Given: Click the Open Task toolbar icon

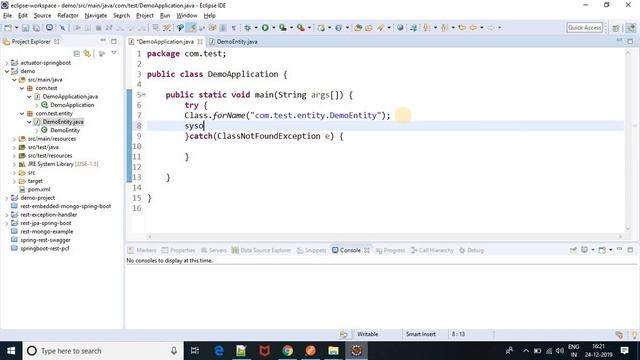Looking at the screenshot, I should click(x=369, y=28).
